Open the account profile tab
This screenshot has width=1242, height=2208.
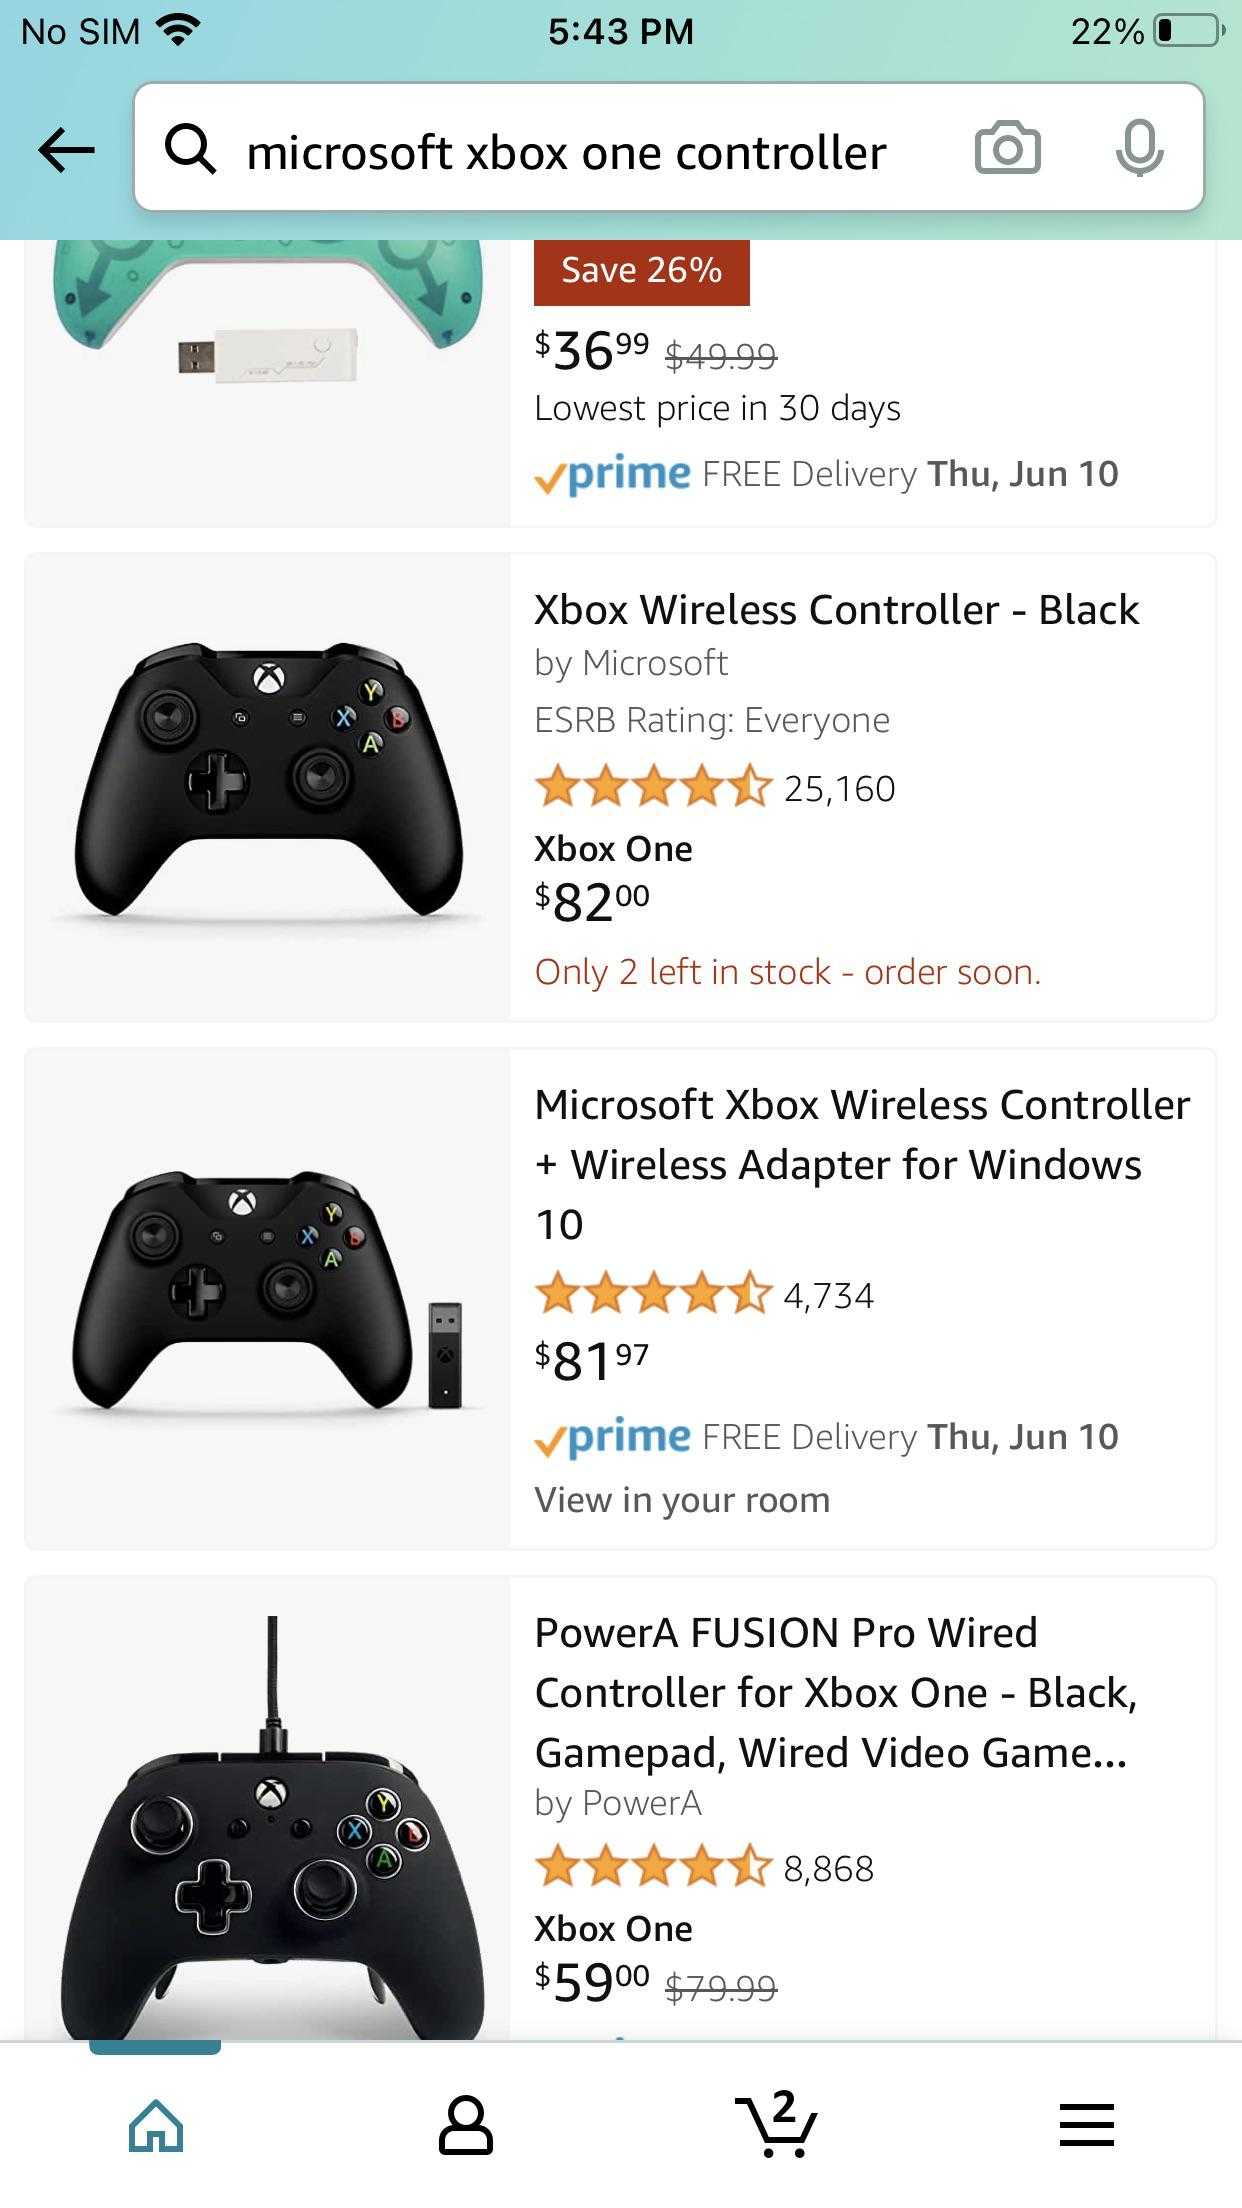click(466, 2124)
